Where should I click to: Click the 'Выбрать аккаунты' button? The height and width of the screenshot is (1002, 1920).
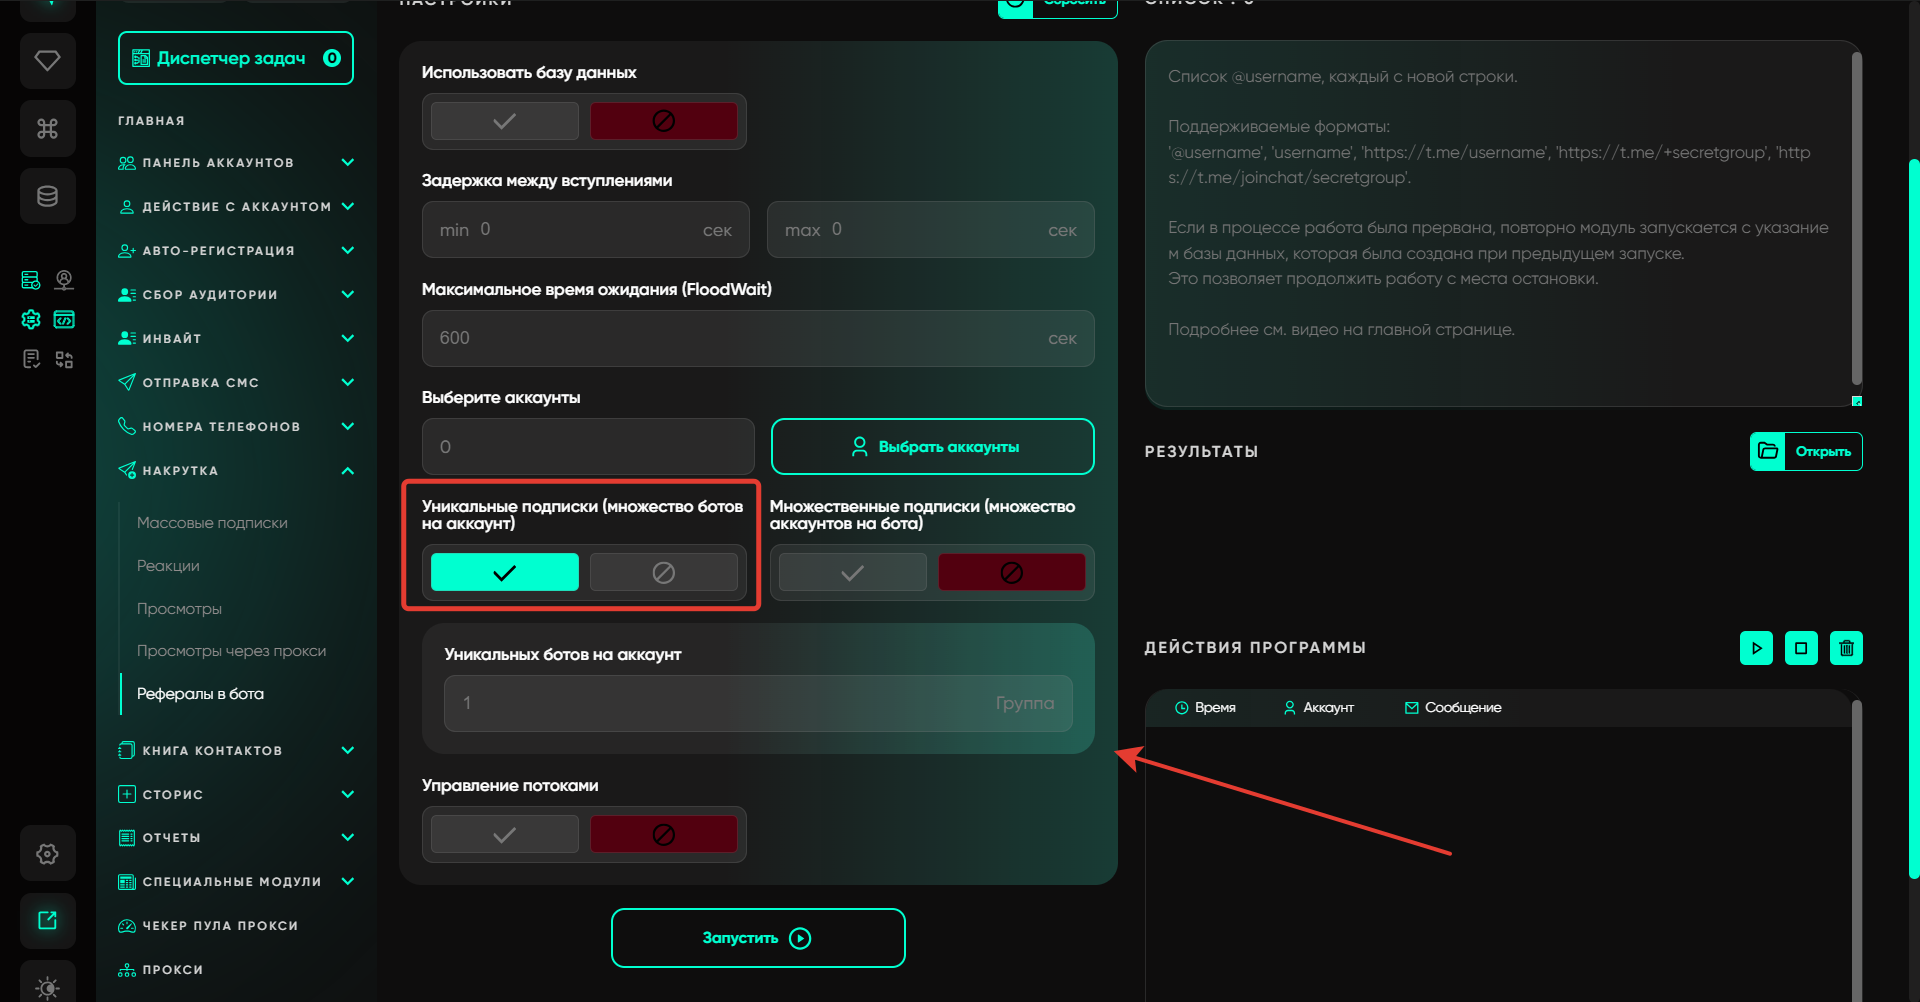point(932,447)
